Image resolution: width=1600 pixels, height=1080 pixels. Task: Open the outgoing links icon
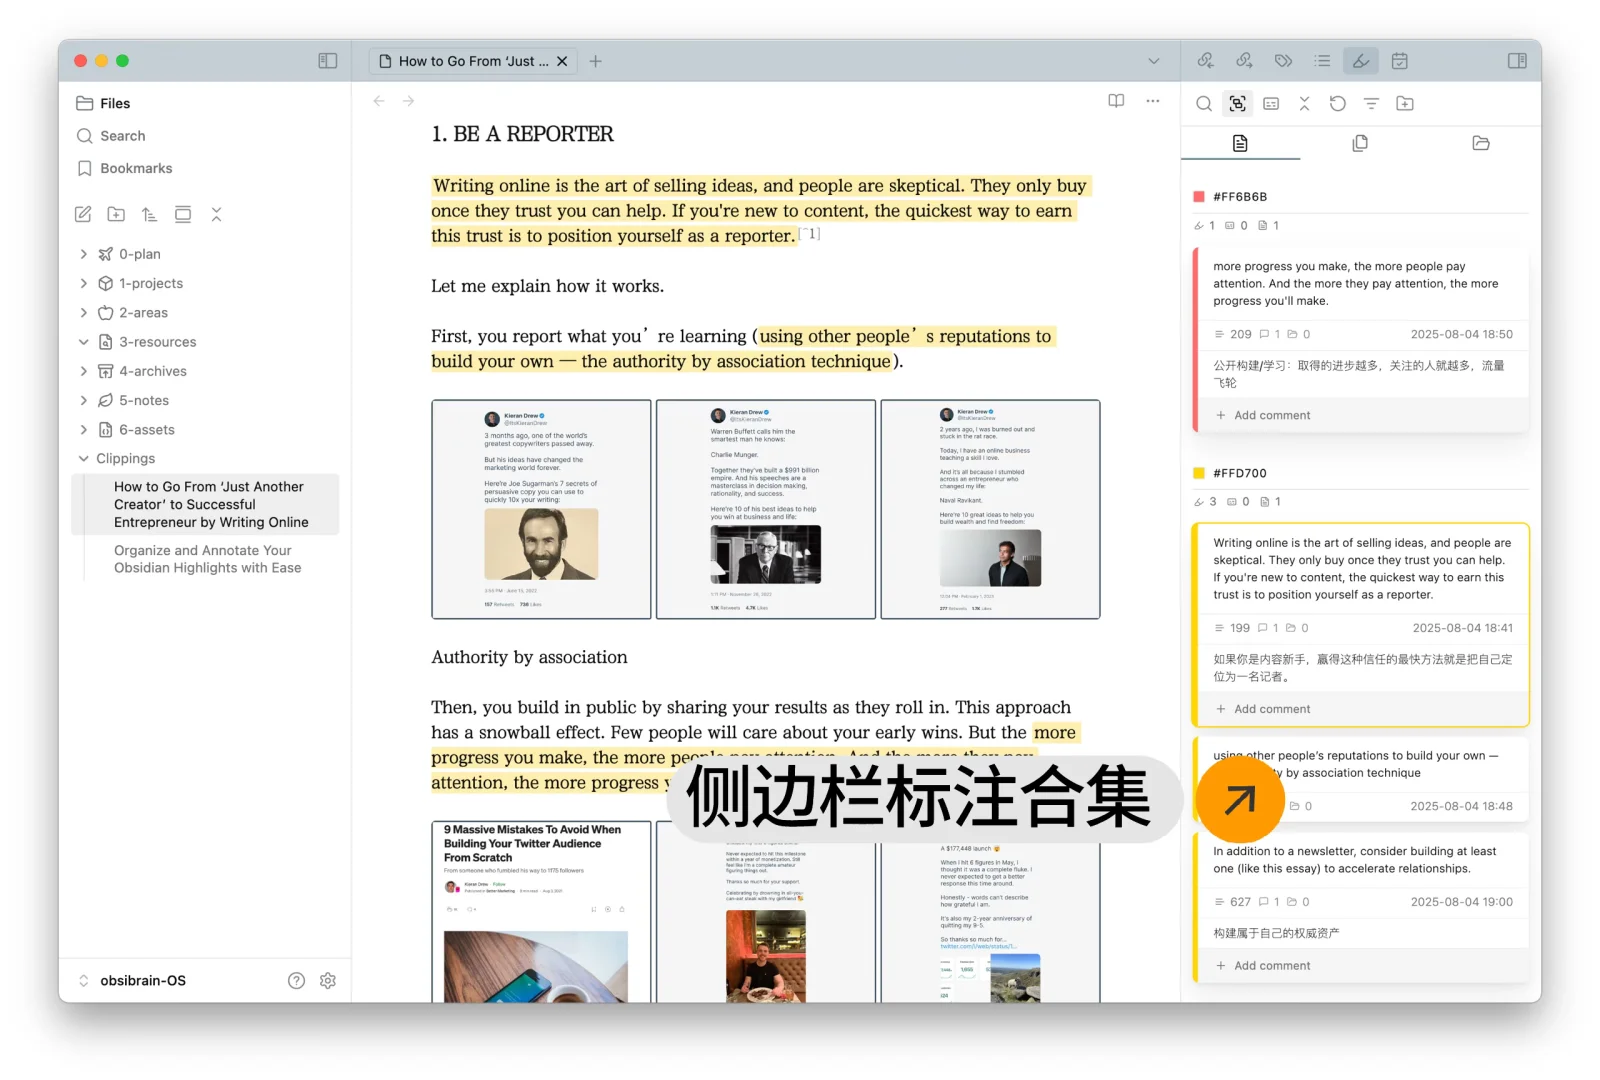point(1244,60)
